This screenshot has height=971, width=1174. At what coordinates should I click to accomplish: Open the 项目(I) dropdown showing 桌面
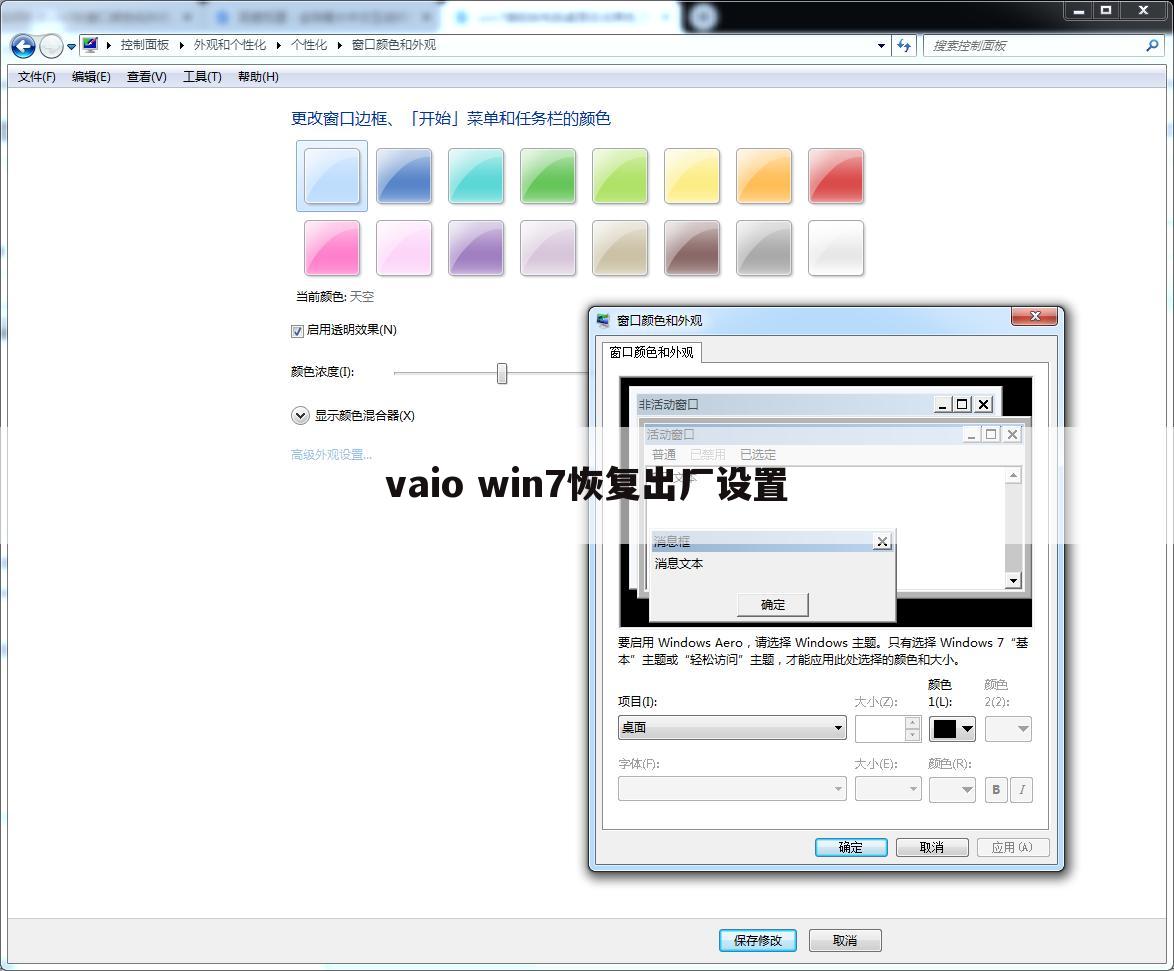(732, 727)
